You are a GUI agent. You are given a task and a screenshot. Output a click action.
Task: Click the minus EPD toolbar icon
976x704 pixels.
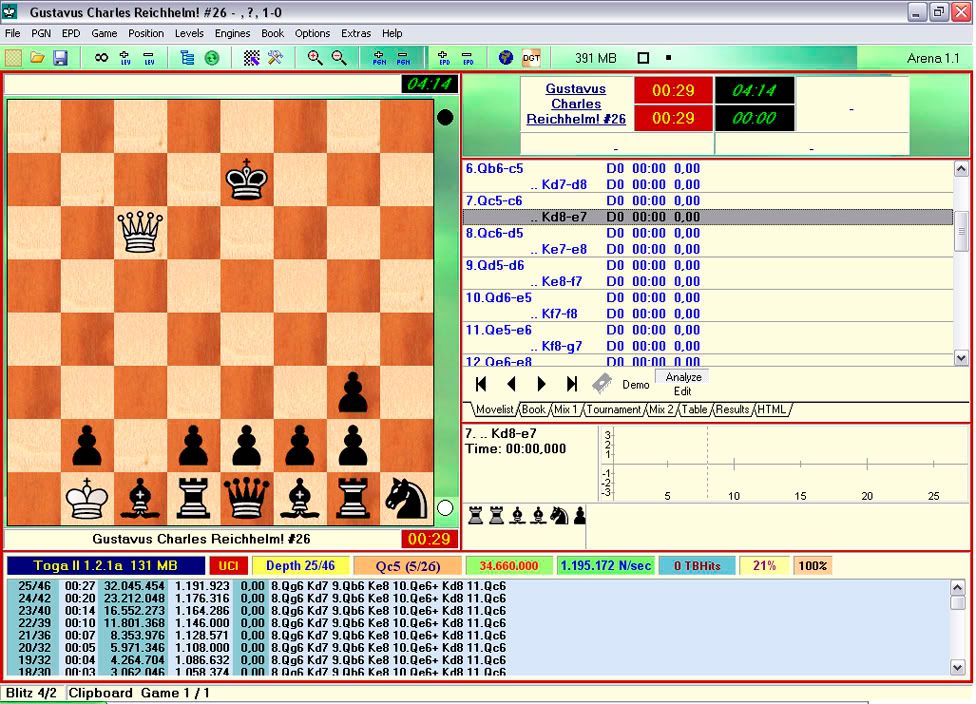pos(468,58)
